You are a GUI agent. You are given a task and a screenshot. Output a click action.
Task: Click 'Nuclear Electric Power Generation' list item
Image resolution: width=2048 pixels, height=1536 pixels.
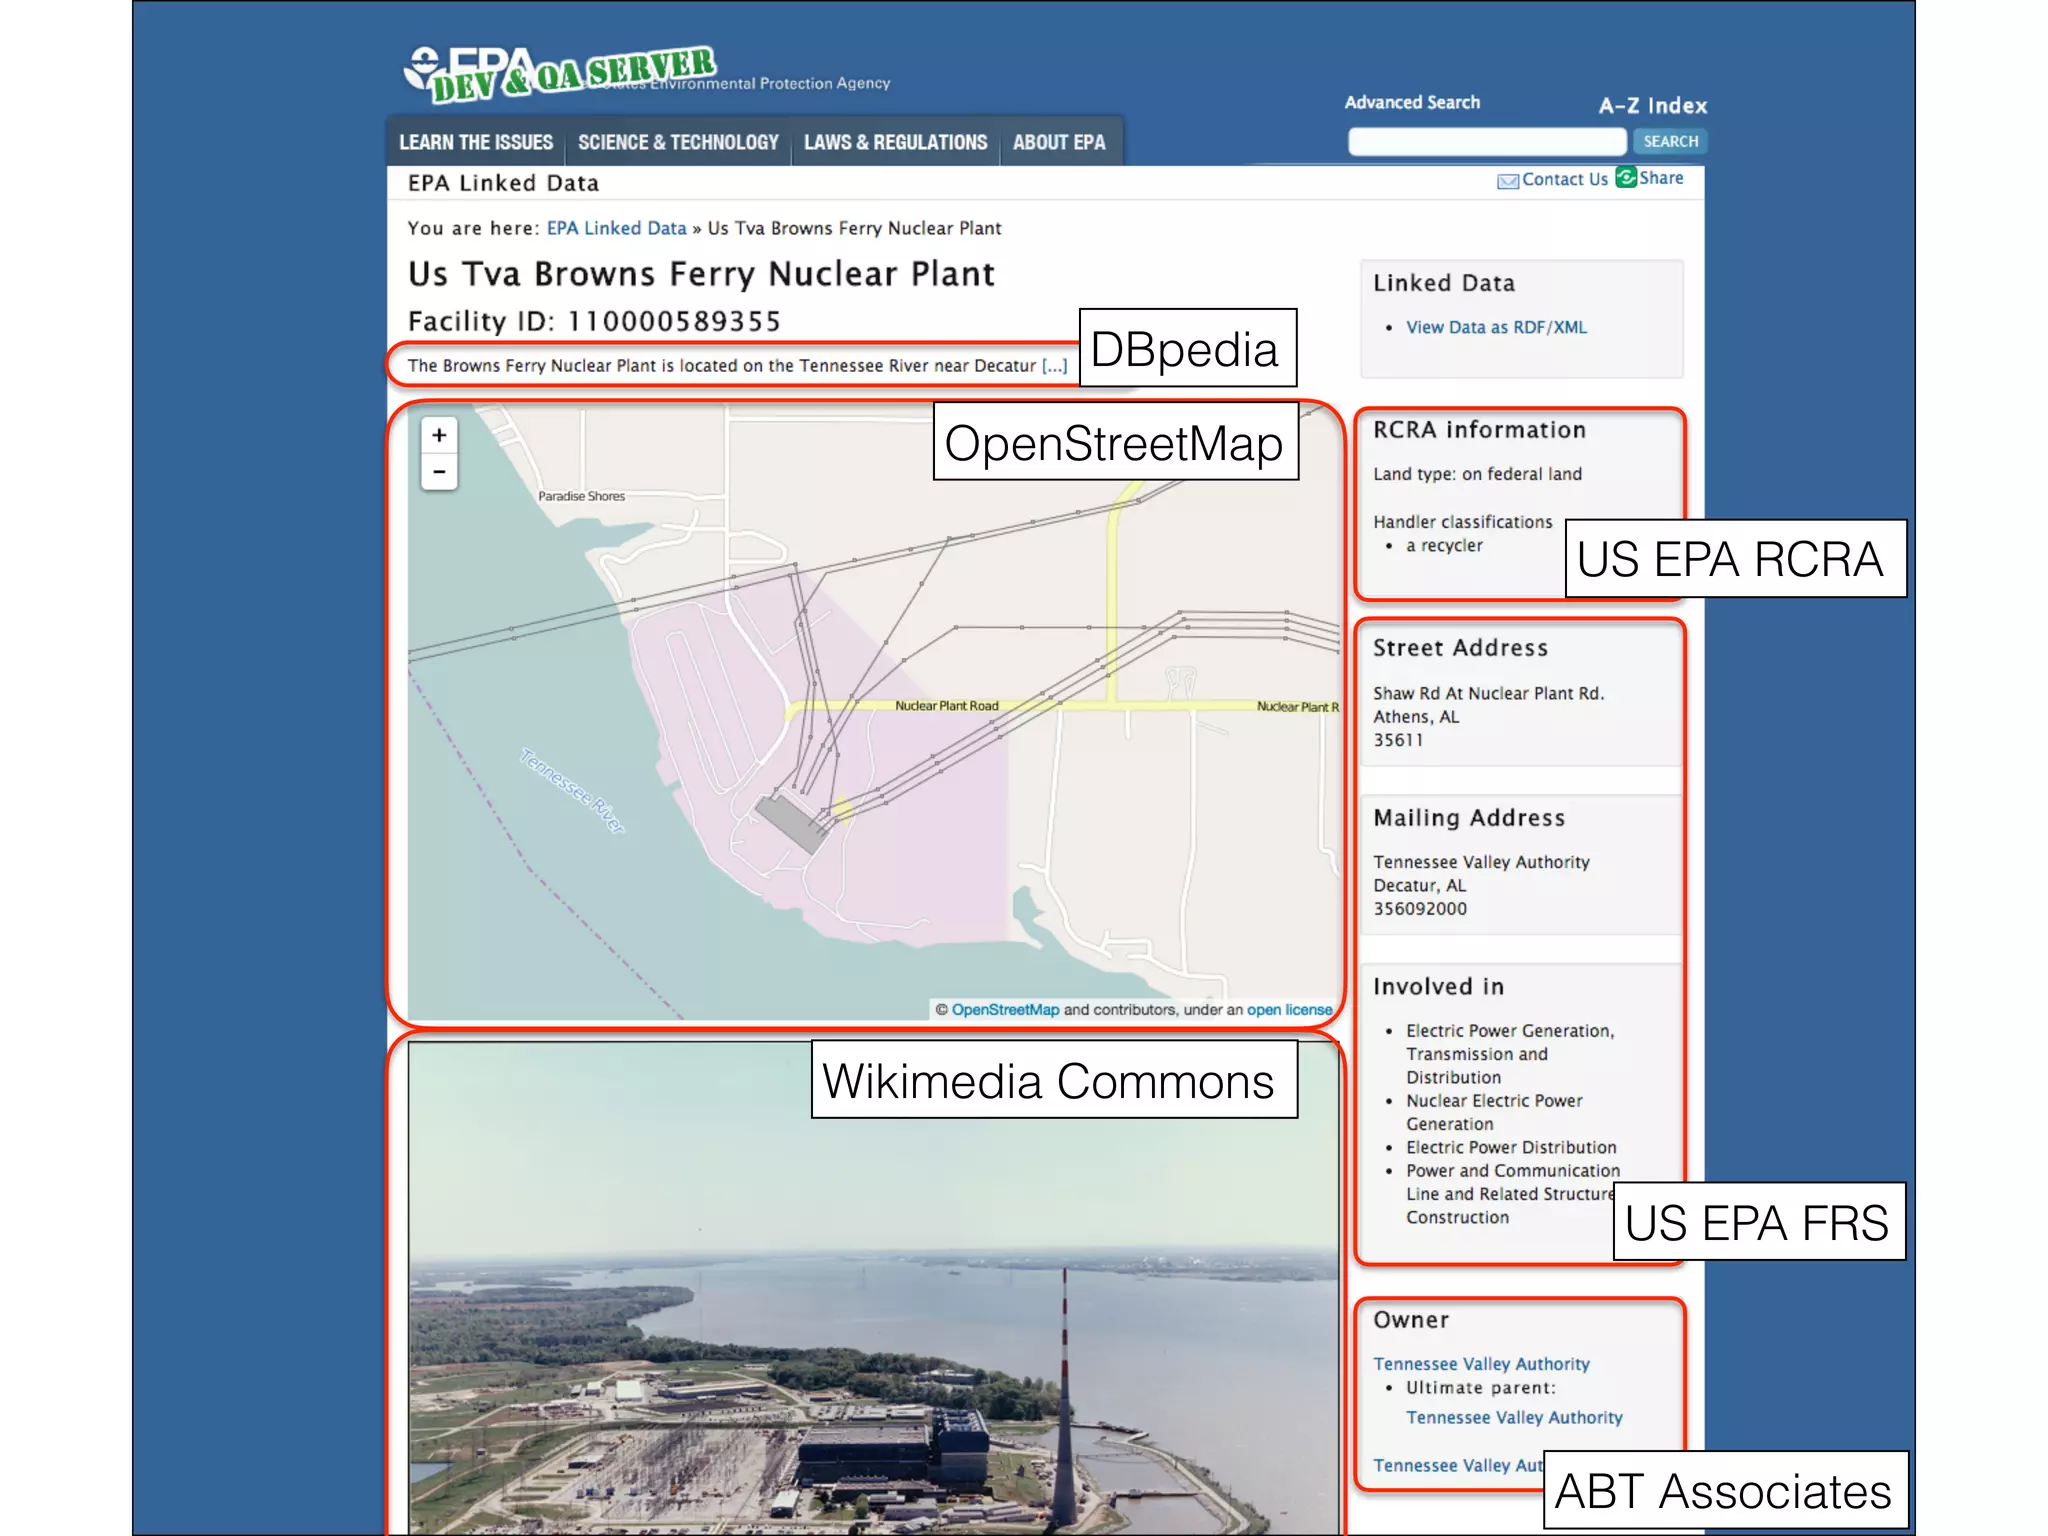coord(1494,1112)
